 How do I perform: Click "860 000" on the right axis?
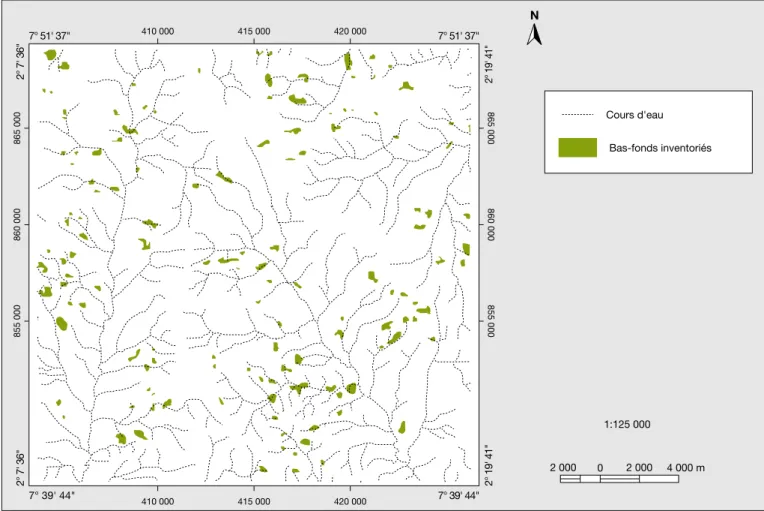tap(491, 224)
